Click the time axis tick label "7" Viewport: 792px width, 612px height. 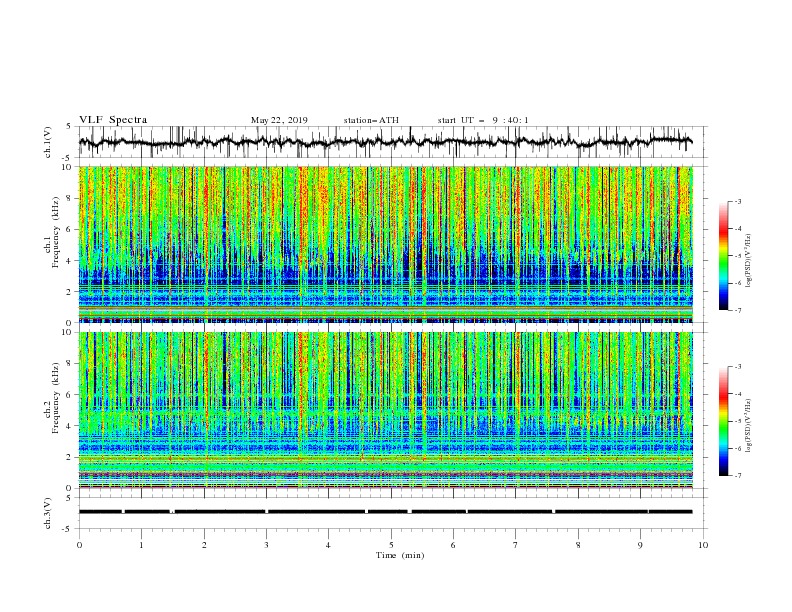point(515,545)
